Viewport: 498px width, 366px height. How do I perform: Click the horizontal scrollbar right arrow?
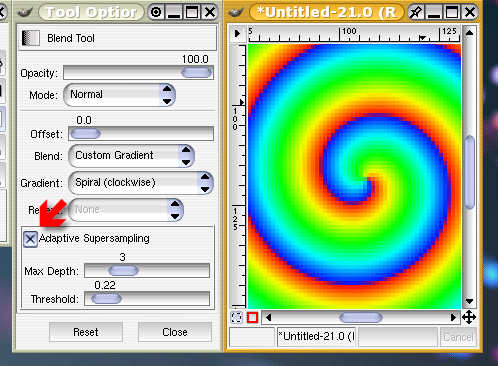pyautogui.click(x=453, y=317)
